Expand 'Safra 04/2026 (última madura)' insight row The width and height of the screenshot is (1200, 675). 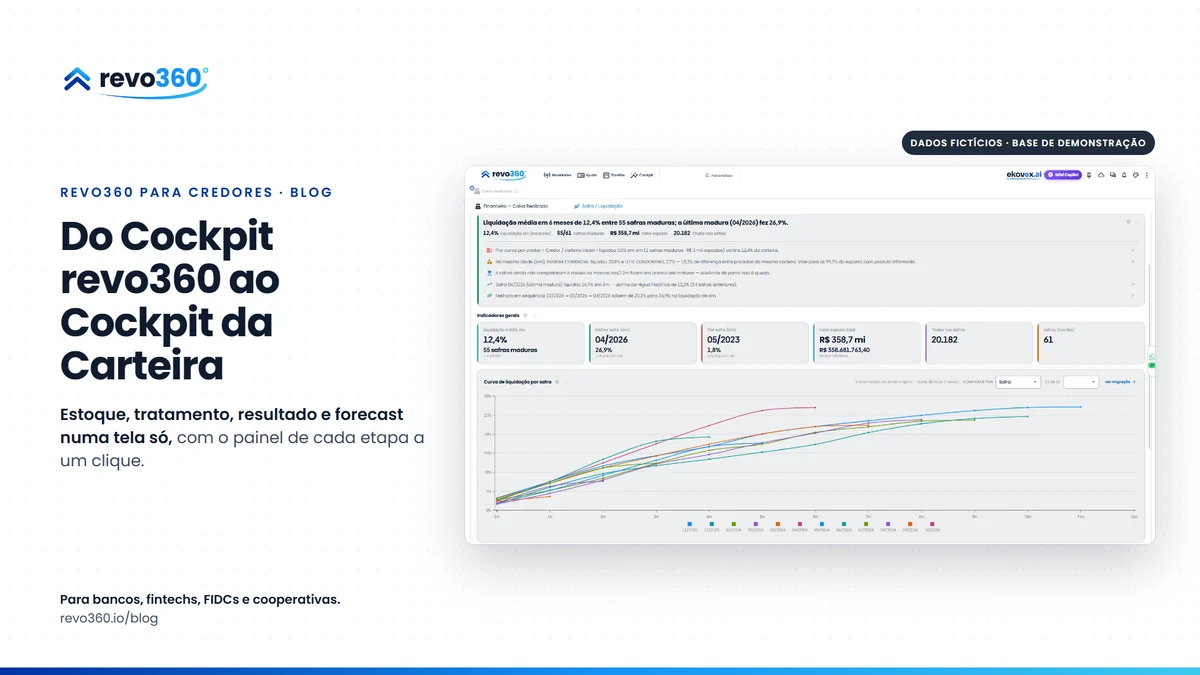pos(1133,284)
